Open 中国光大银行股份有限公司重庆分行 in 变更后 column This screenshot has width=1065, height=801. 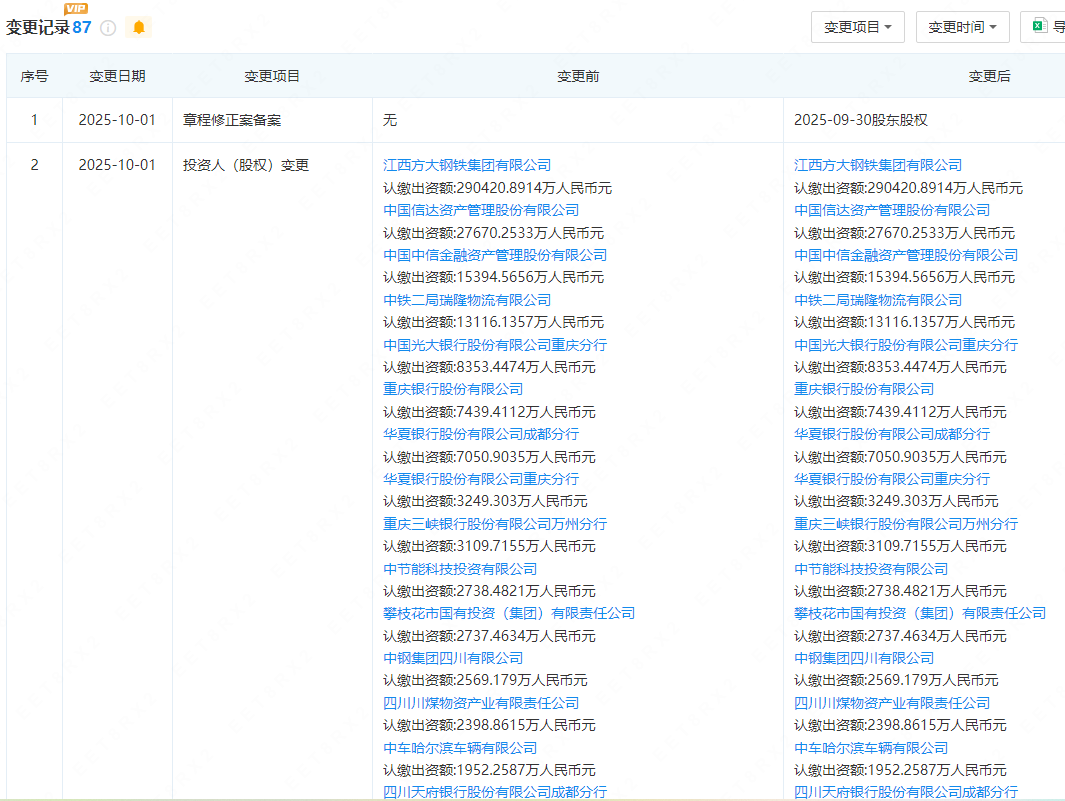click(906, 344)
